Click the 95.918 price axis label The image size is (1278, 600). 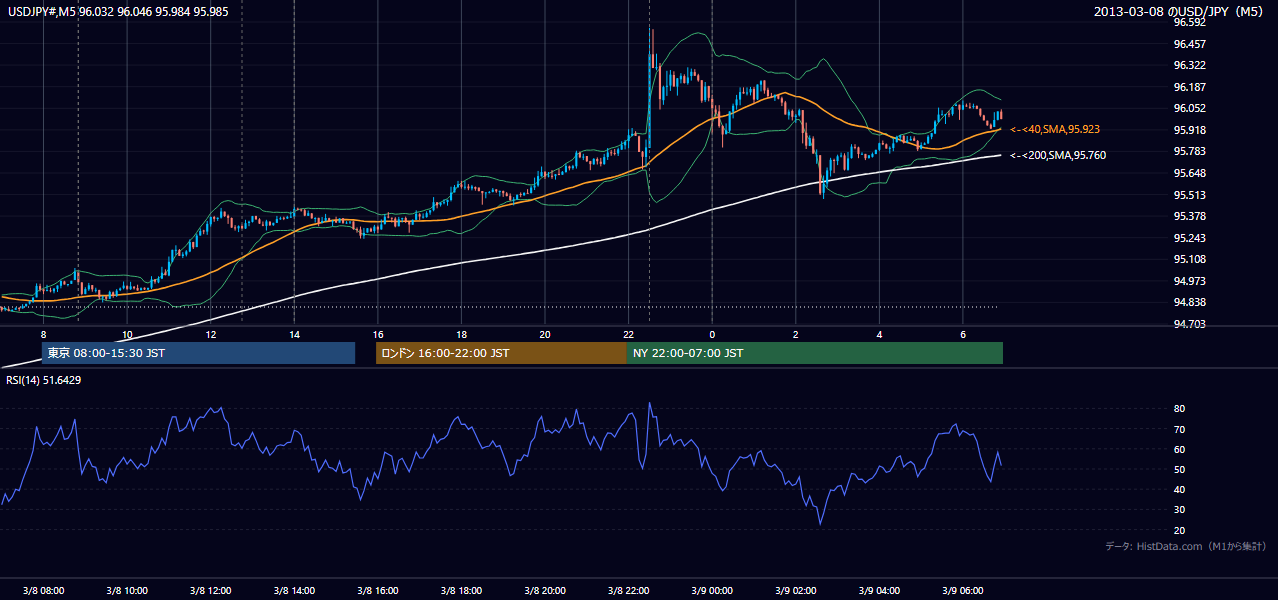click(1188, 130)
